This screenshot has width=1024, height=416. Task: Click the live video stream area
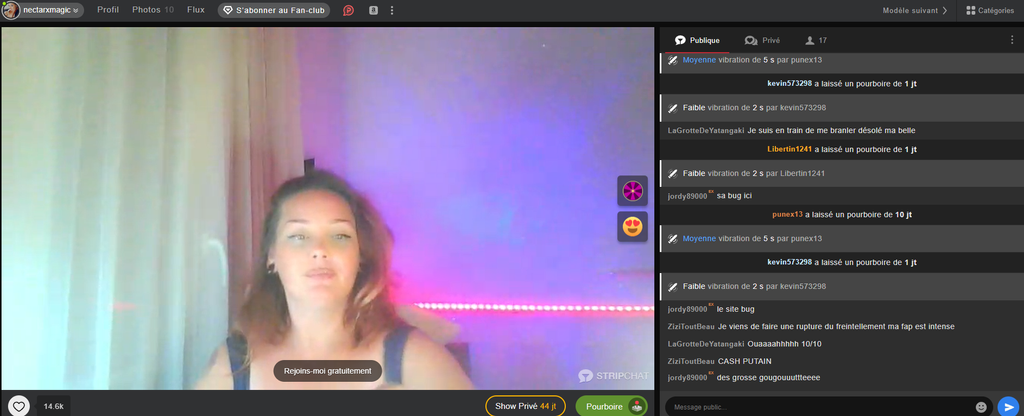click(x=327, y=208)
